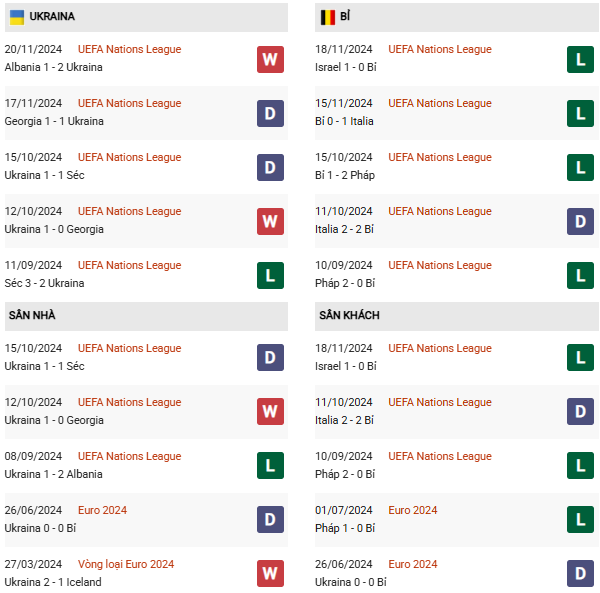The image size is (600, 593).
Task: Click D badge for Italia 2-2 Bỉ top section
Action: pyautogui.click(x=580, y=221)
